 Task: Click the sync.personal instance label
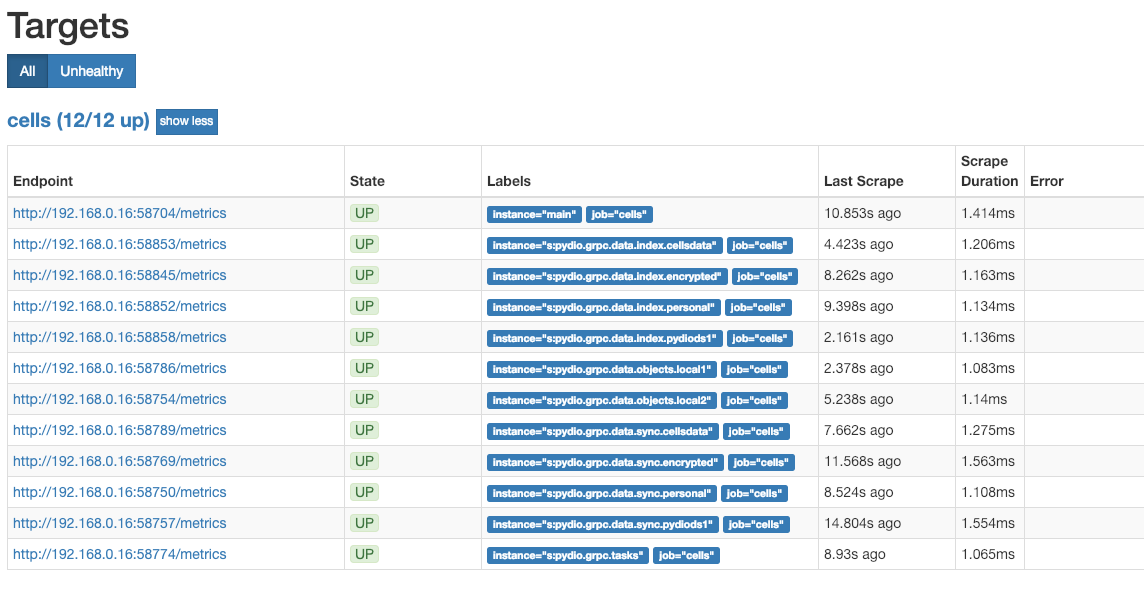coord(602,493)
